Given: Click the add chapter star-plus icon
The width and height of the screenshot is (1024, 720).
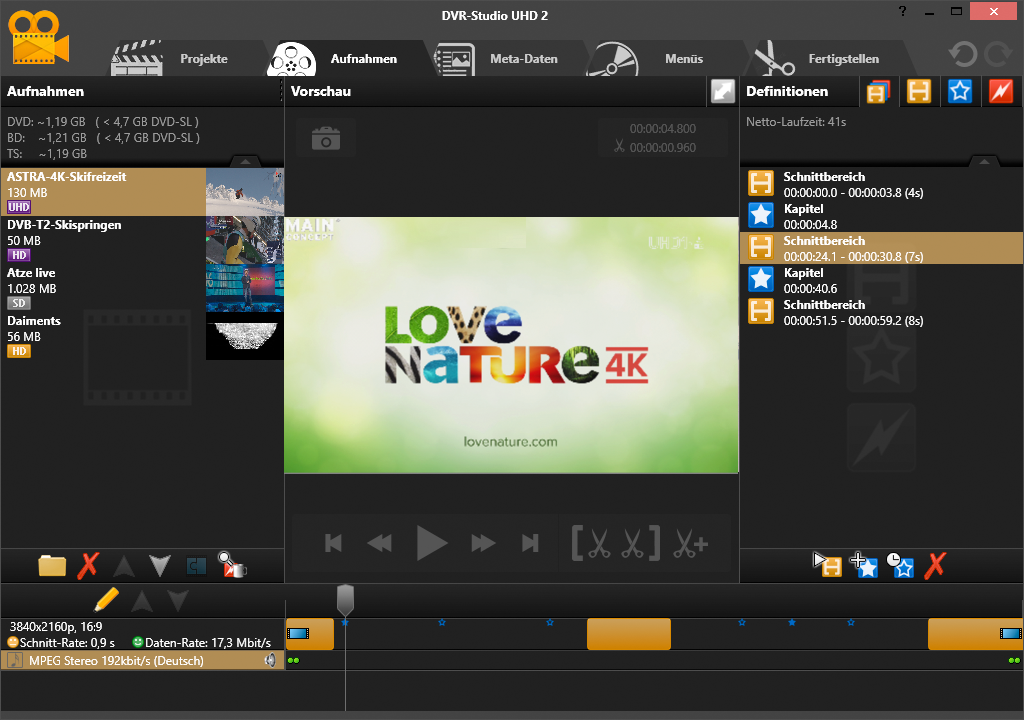Looking at the screenshot, I should (x=864, y=565).
